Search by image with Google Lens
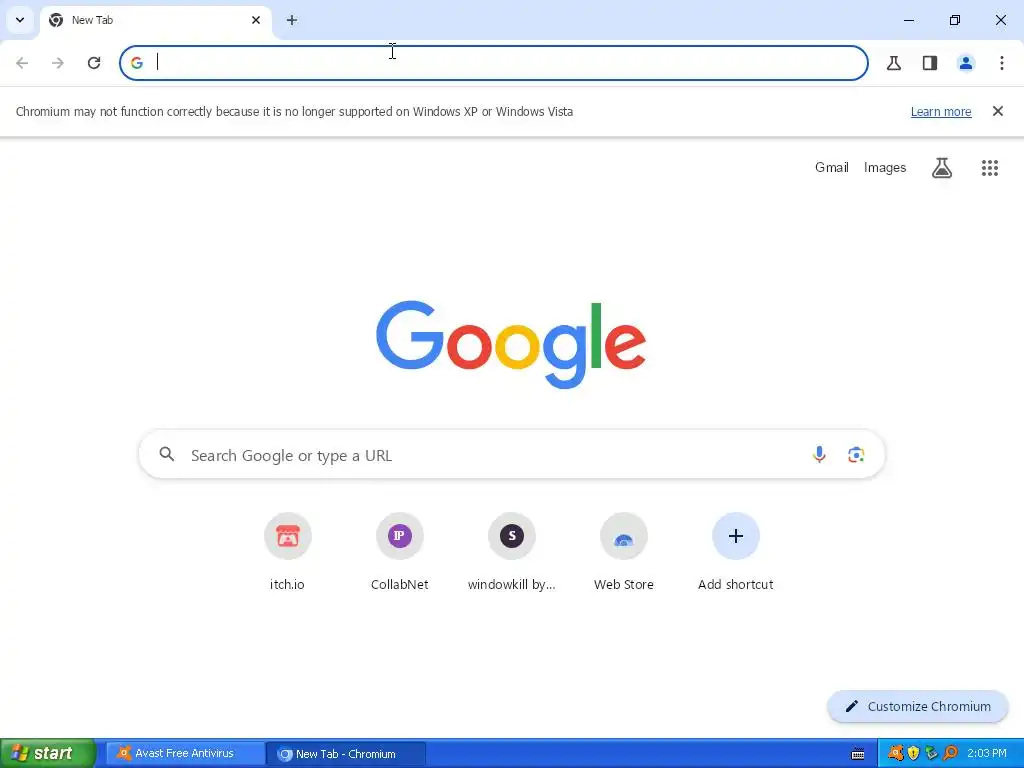The width and height of the screenshot is (1024, 768). click(856, 455)
